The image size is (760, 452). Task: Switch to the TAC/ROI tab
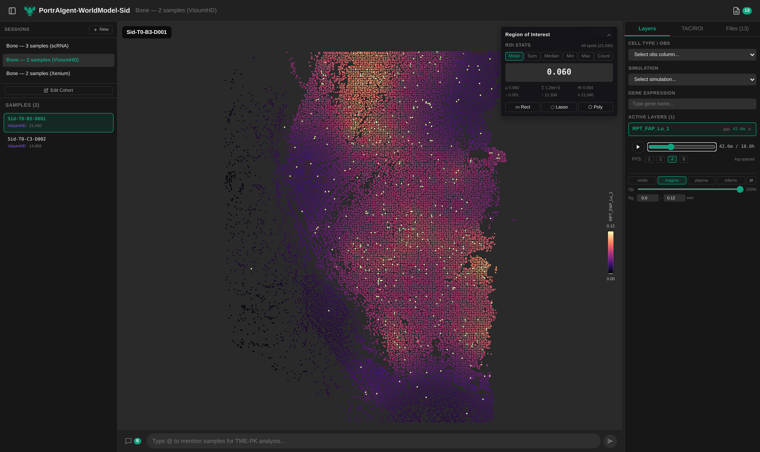[x=692, y=29]
